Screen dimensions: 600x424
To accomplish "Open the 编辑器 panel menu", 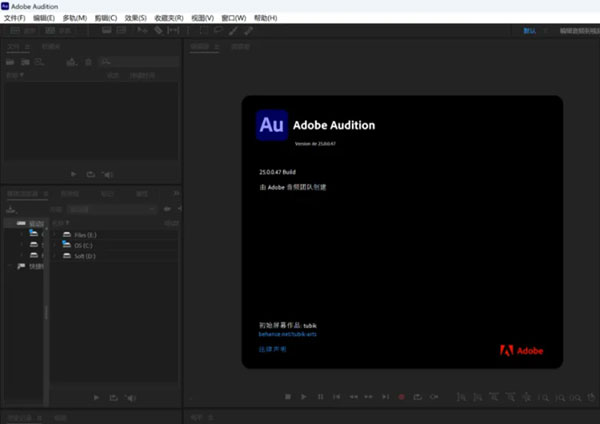I will (x=217, y=47).
